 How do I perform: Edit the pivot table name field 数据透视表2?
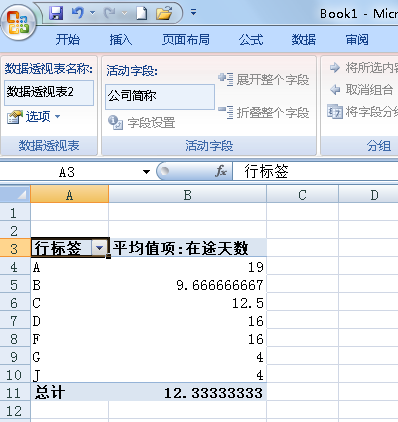[49, 92]
